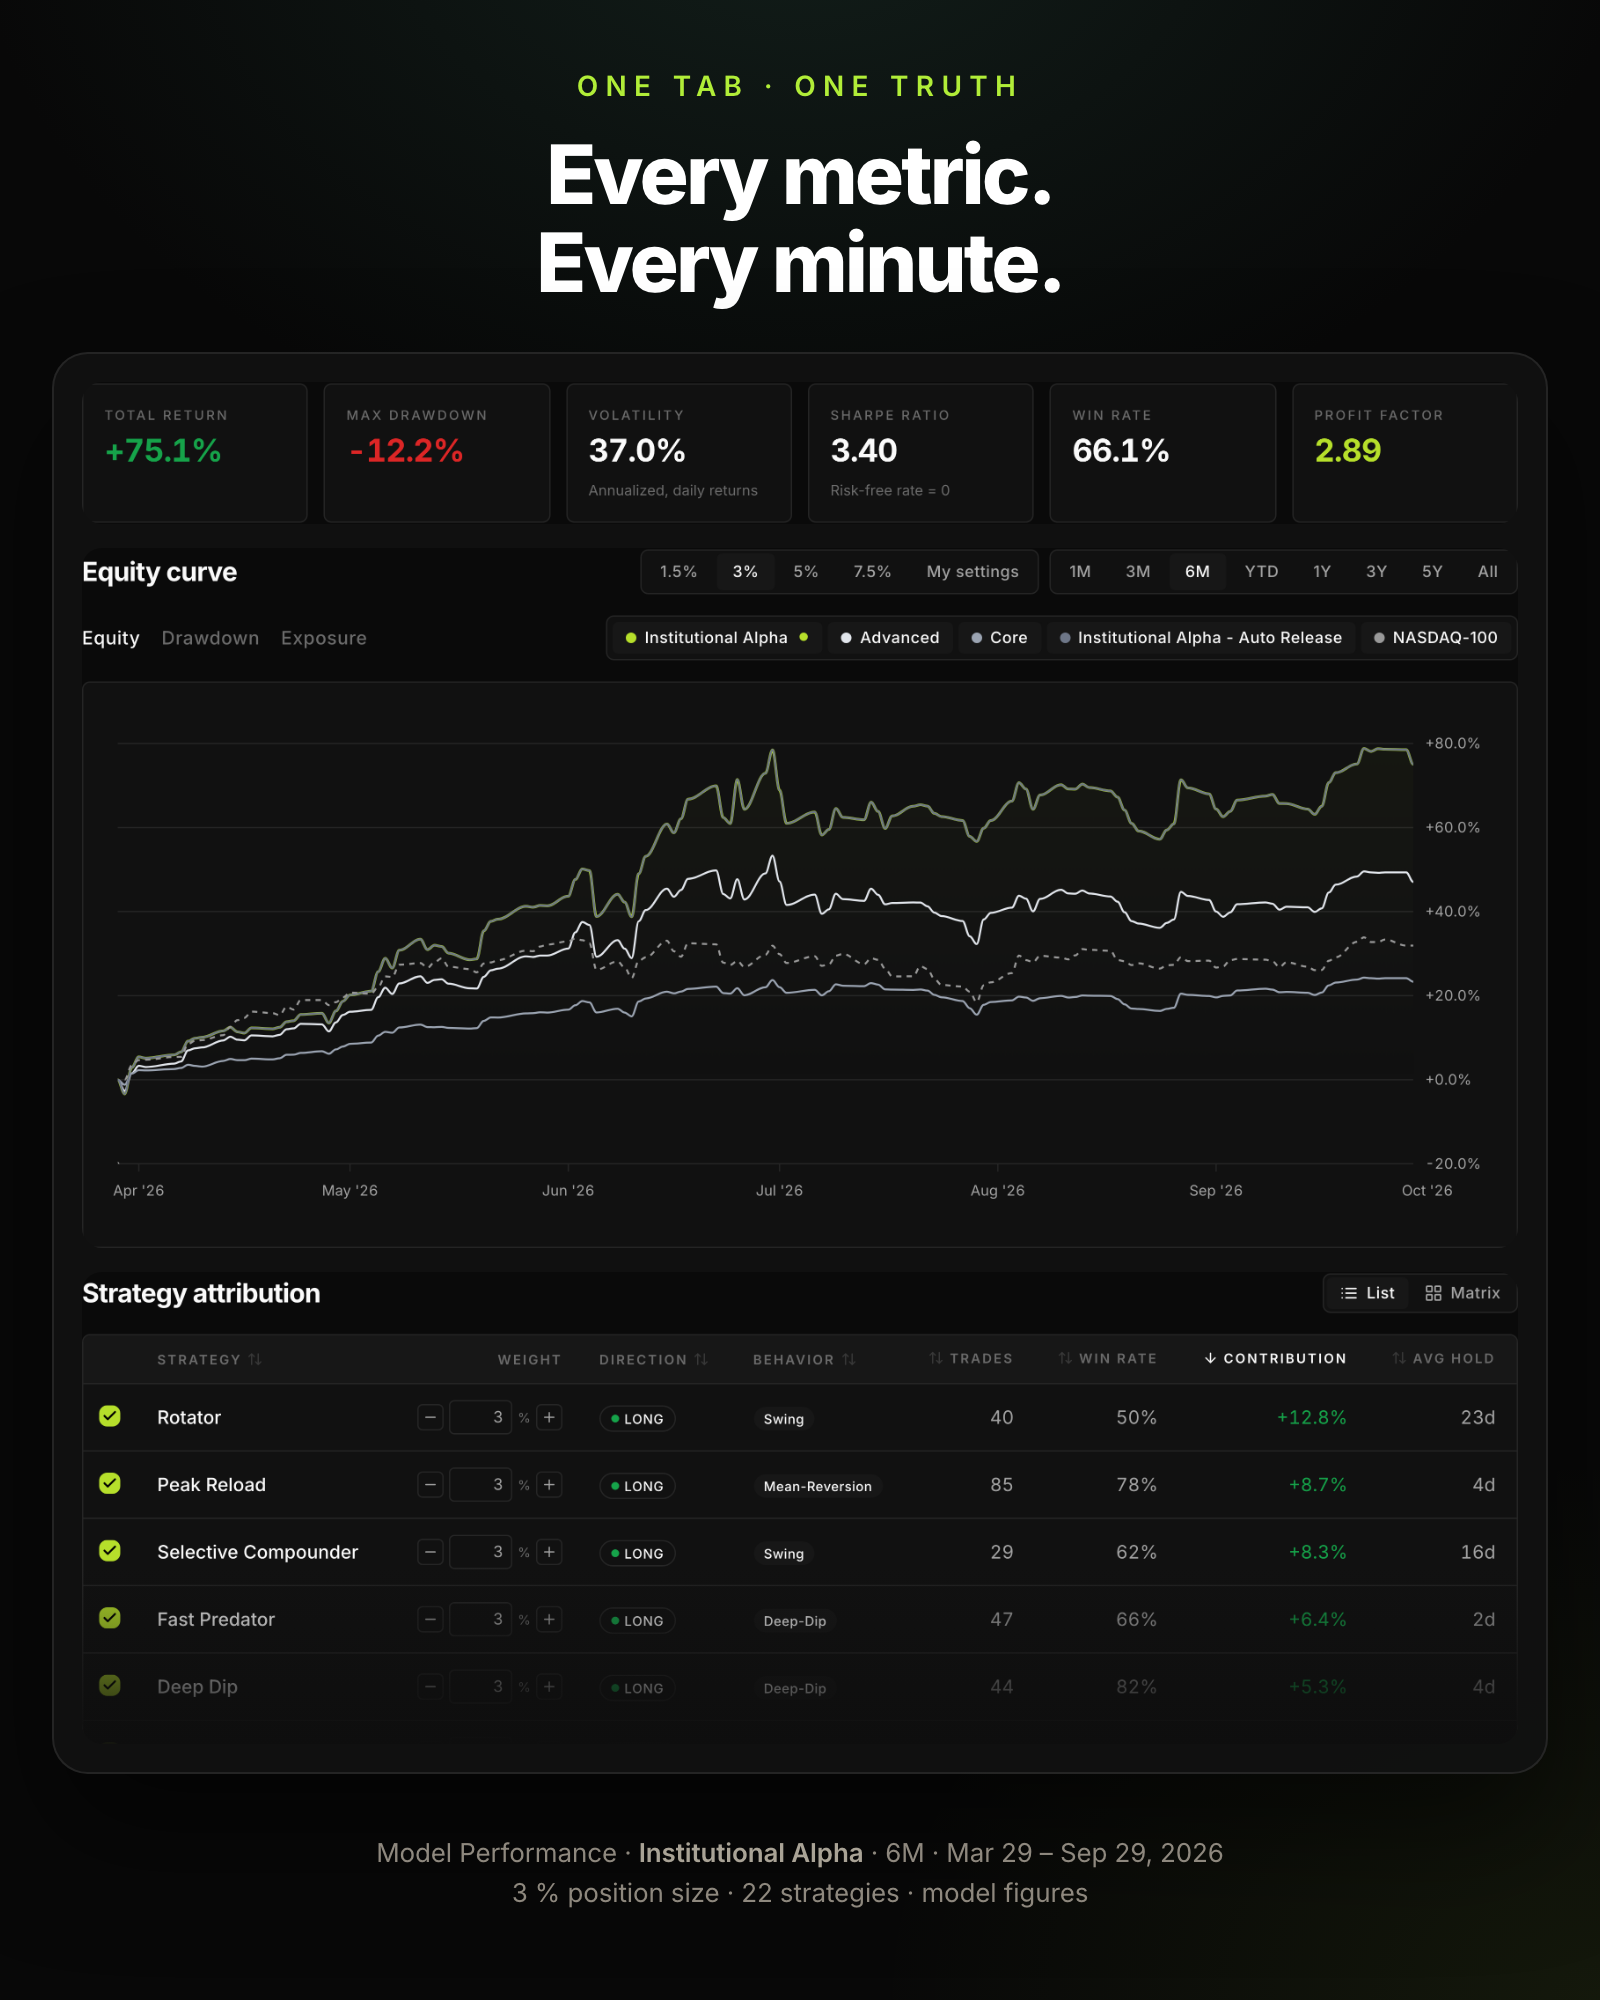Increase Rotator weight with plus button
This screenshot has width=1600, height=2000.
[549, 1417]
